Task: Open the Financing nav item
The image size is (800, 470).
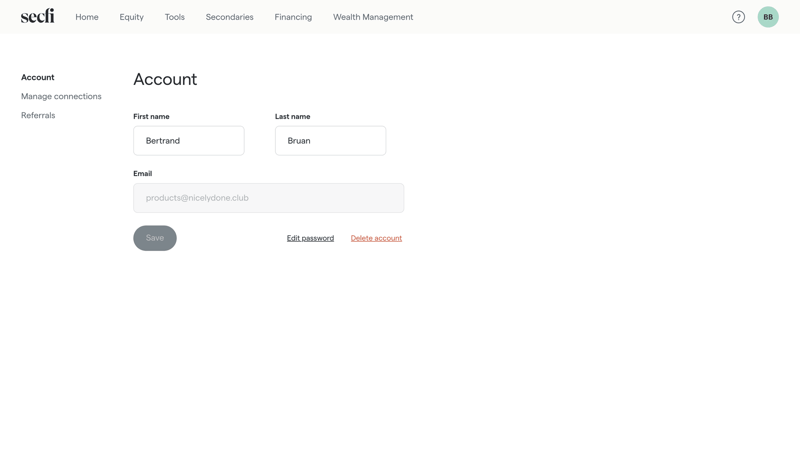Action: click(293, 17)
